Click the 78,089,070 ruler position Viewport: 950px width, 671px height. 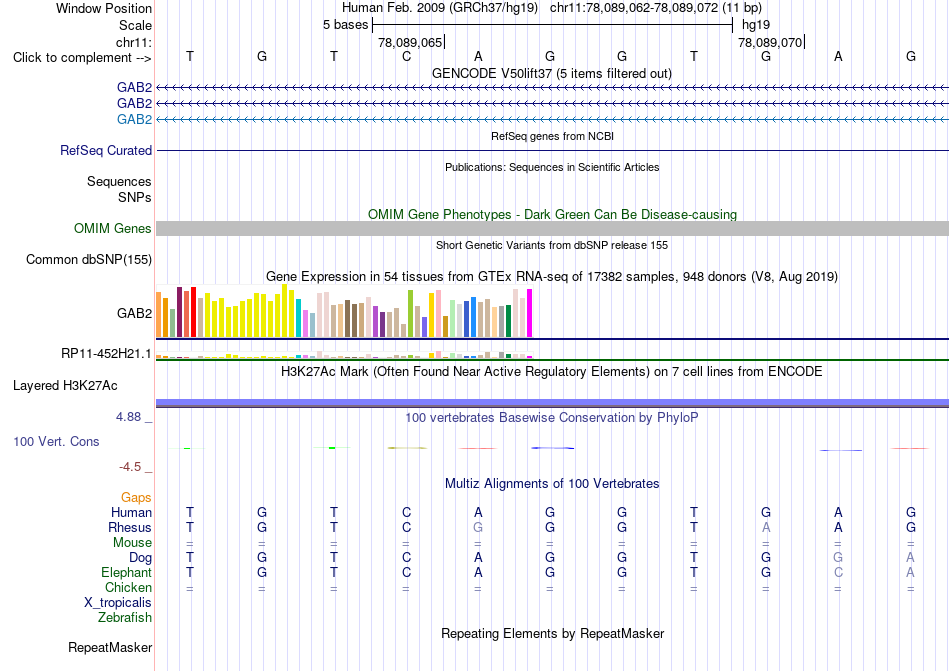[x=770, y=42]
